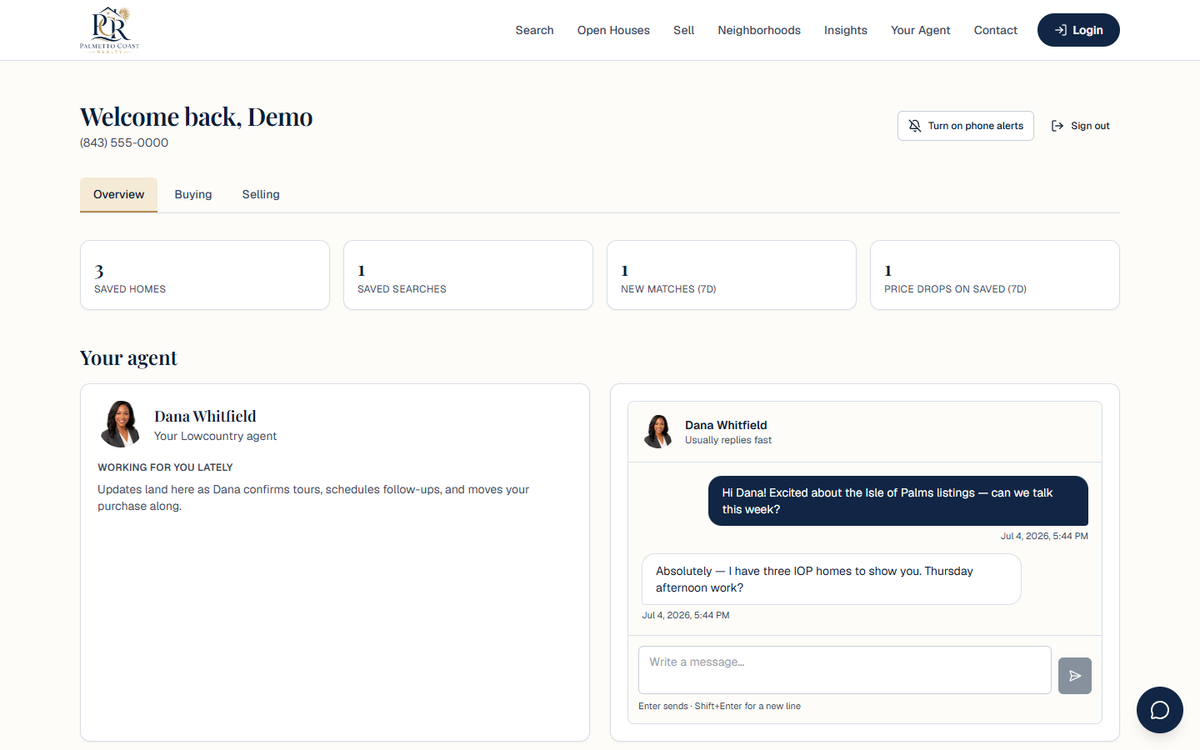Click the Isle of Palms chat message

(898, 501)
